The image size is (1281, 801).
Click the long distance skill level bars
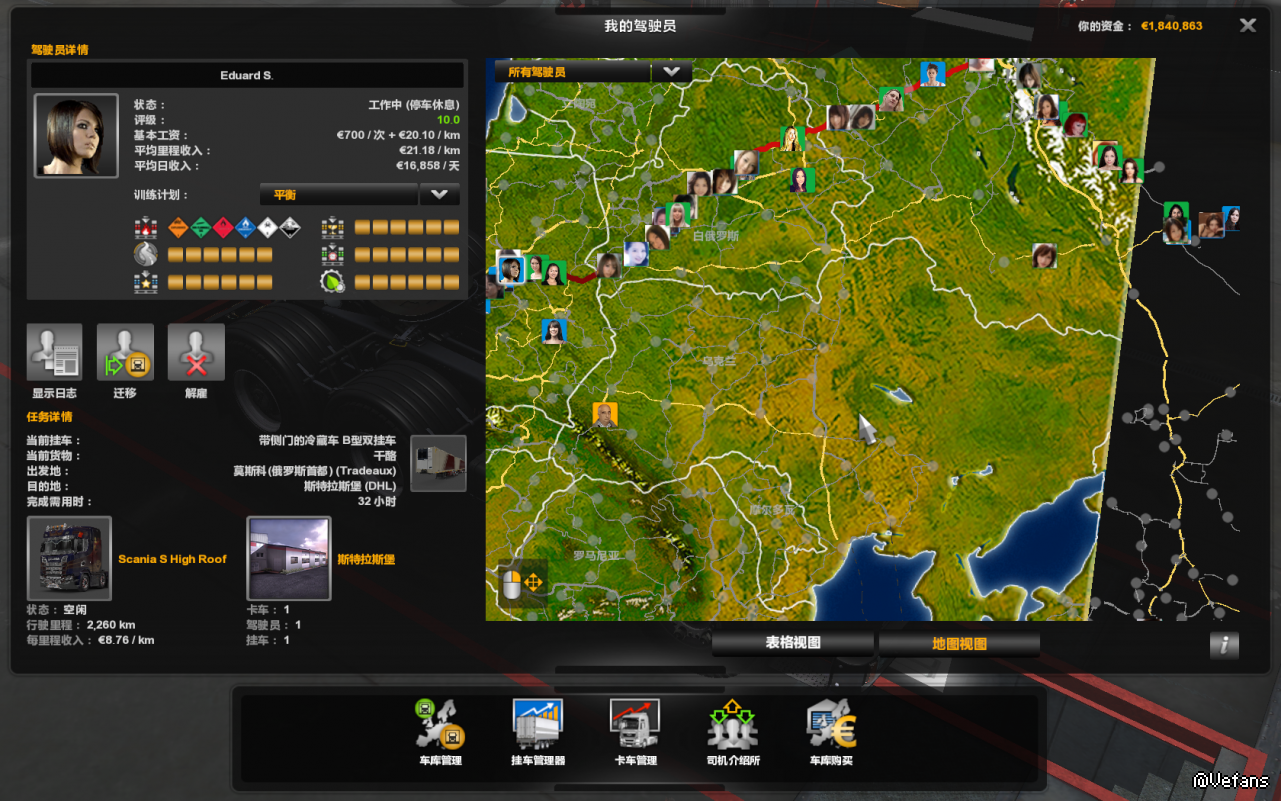[220, 255]
